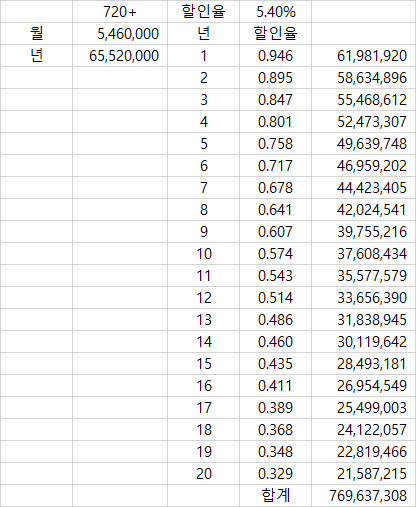Click discount factor 0.641
The width and height of the screenshot is (416, 507).
pyautogui.click(x=275, y=210)
